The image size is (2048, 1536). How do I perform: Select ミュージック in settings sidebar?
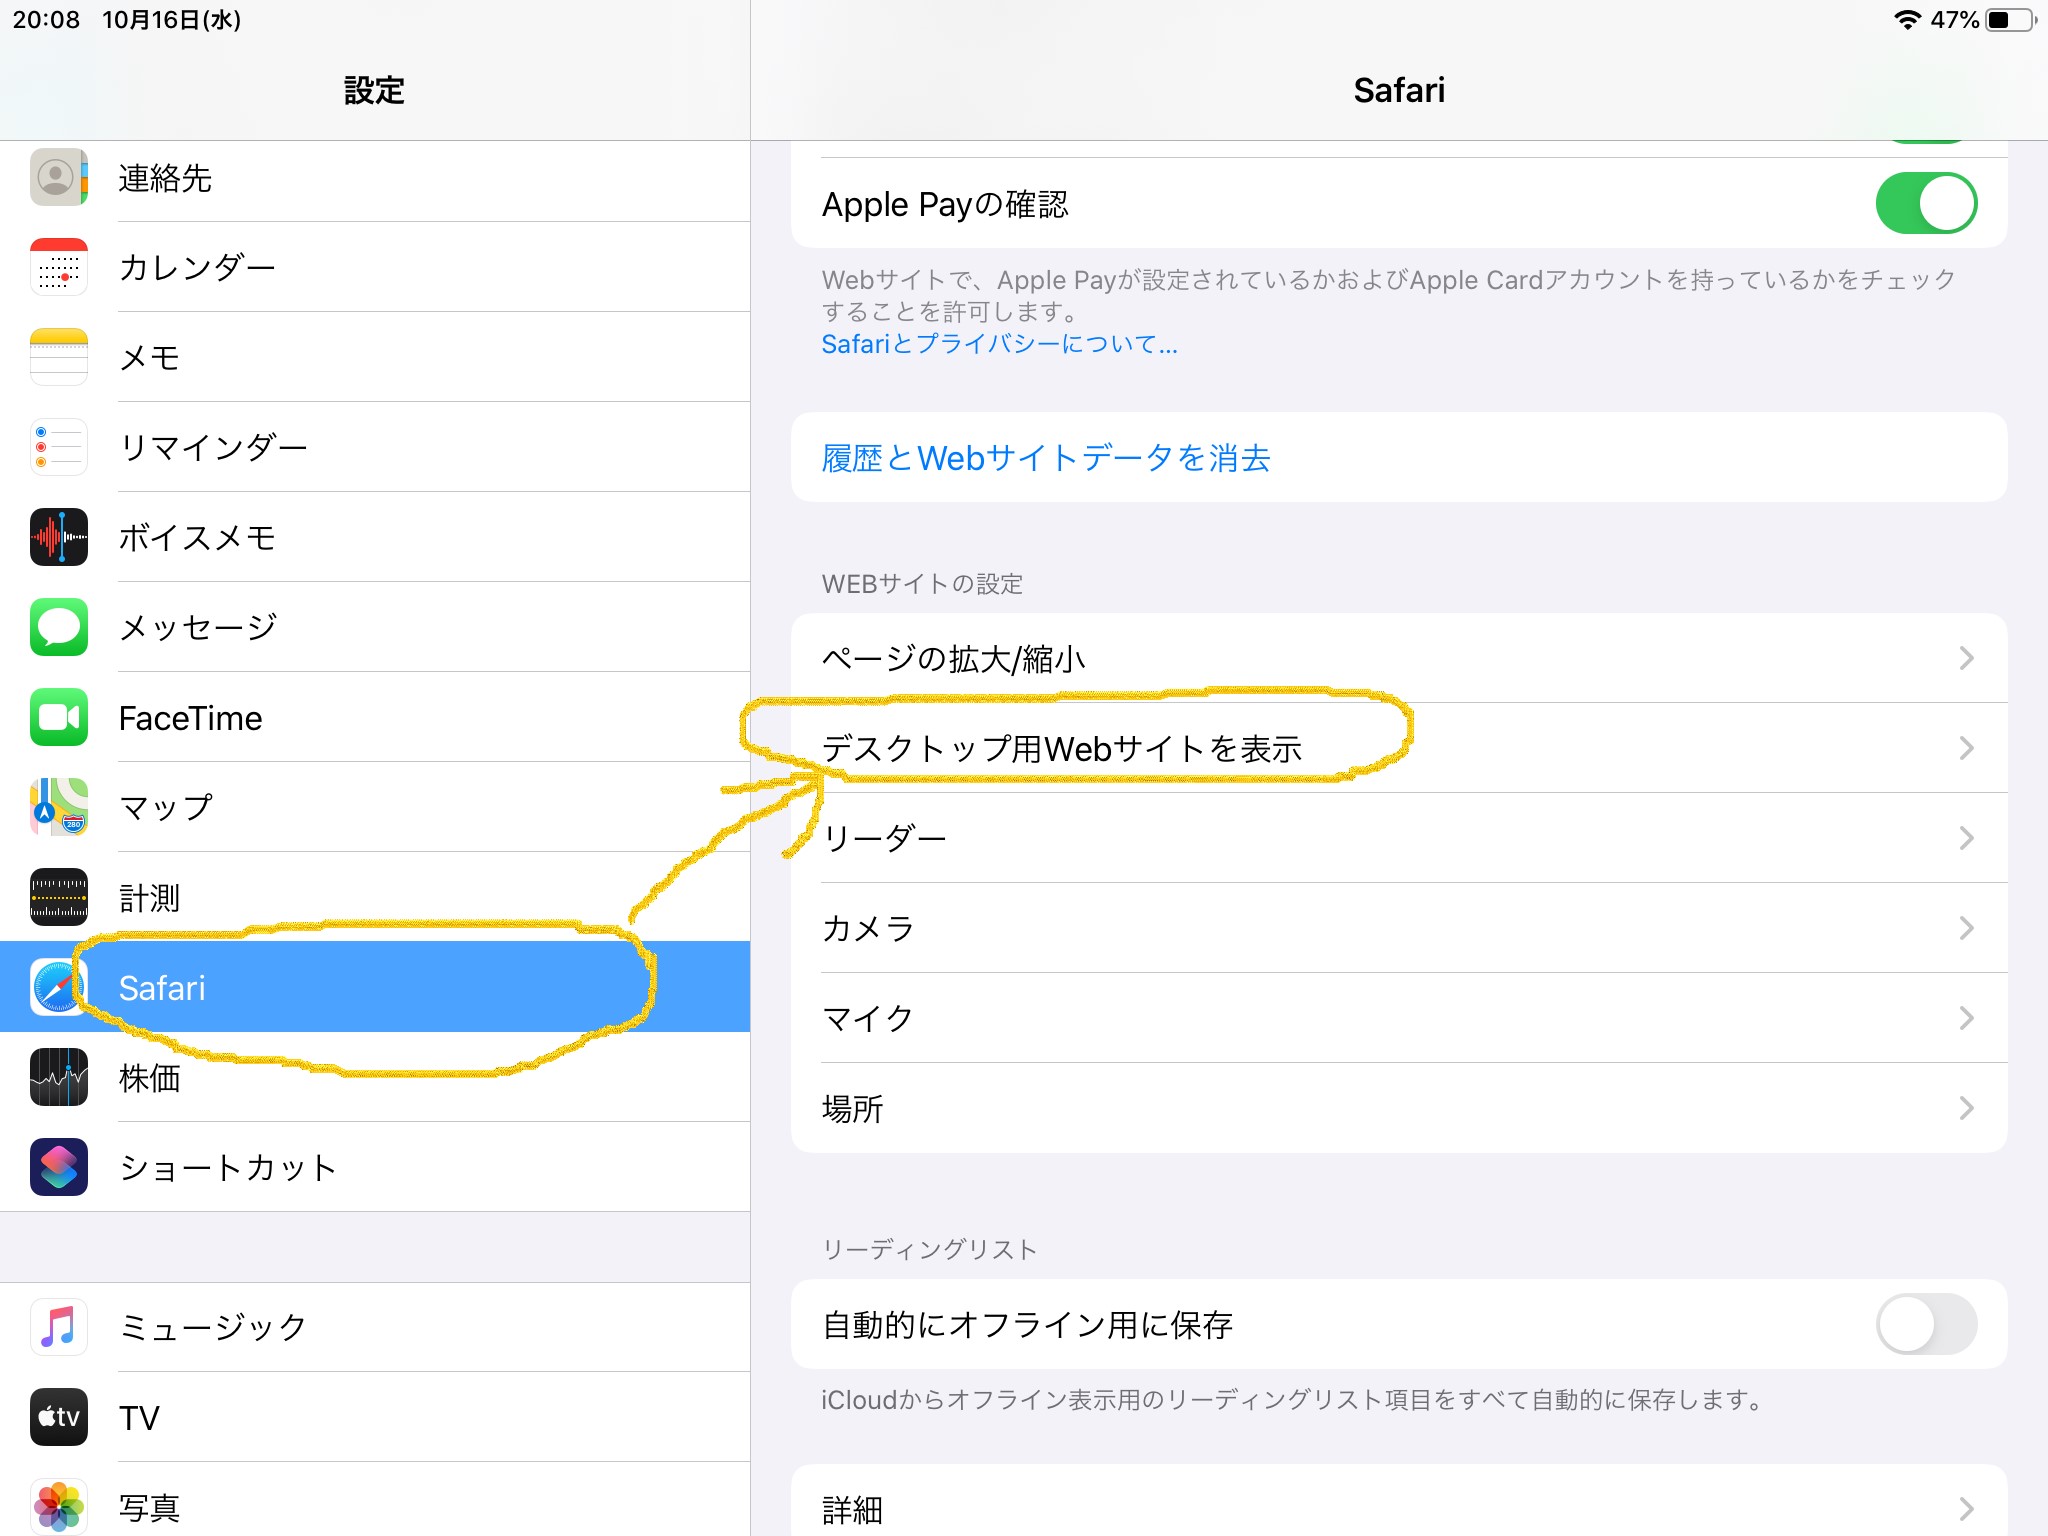375,1327
